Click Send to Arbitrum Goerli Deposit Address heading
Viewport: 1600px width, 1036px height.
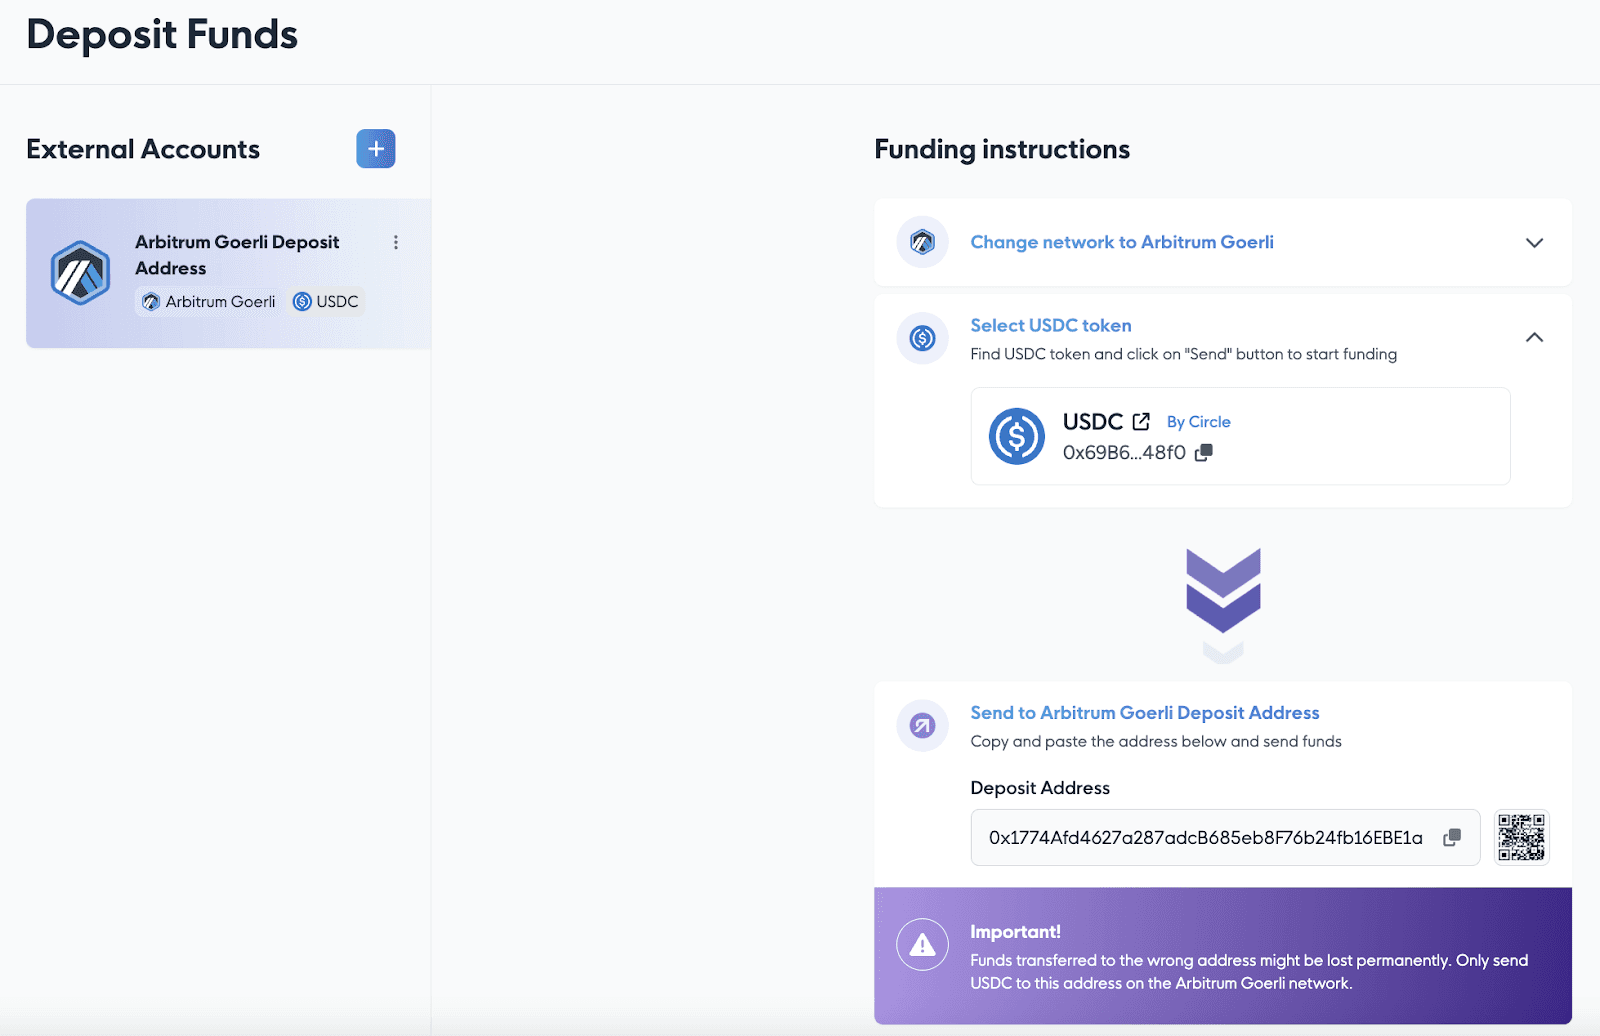click(x=1145, y=713)
